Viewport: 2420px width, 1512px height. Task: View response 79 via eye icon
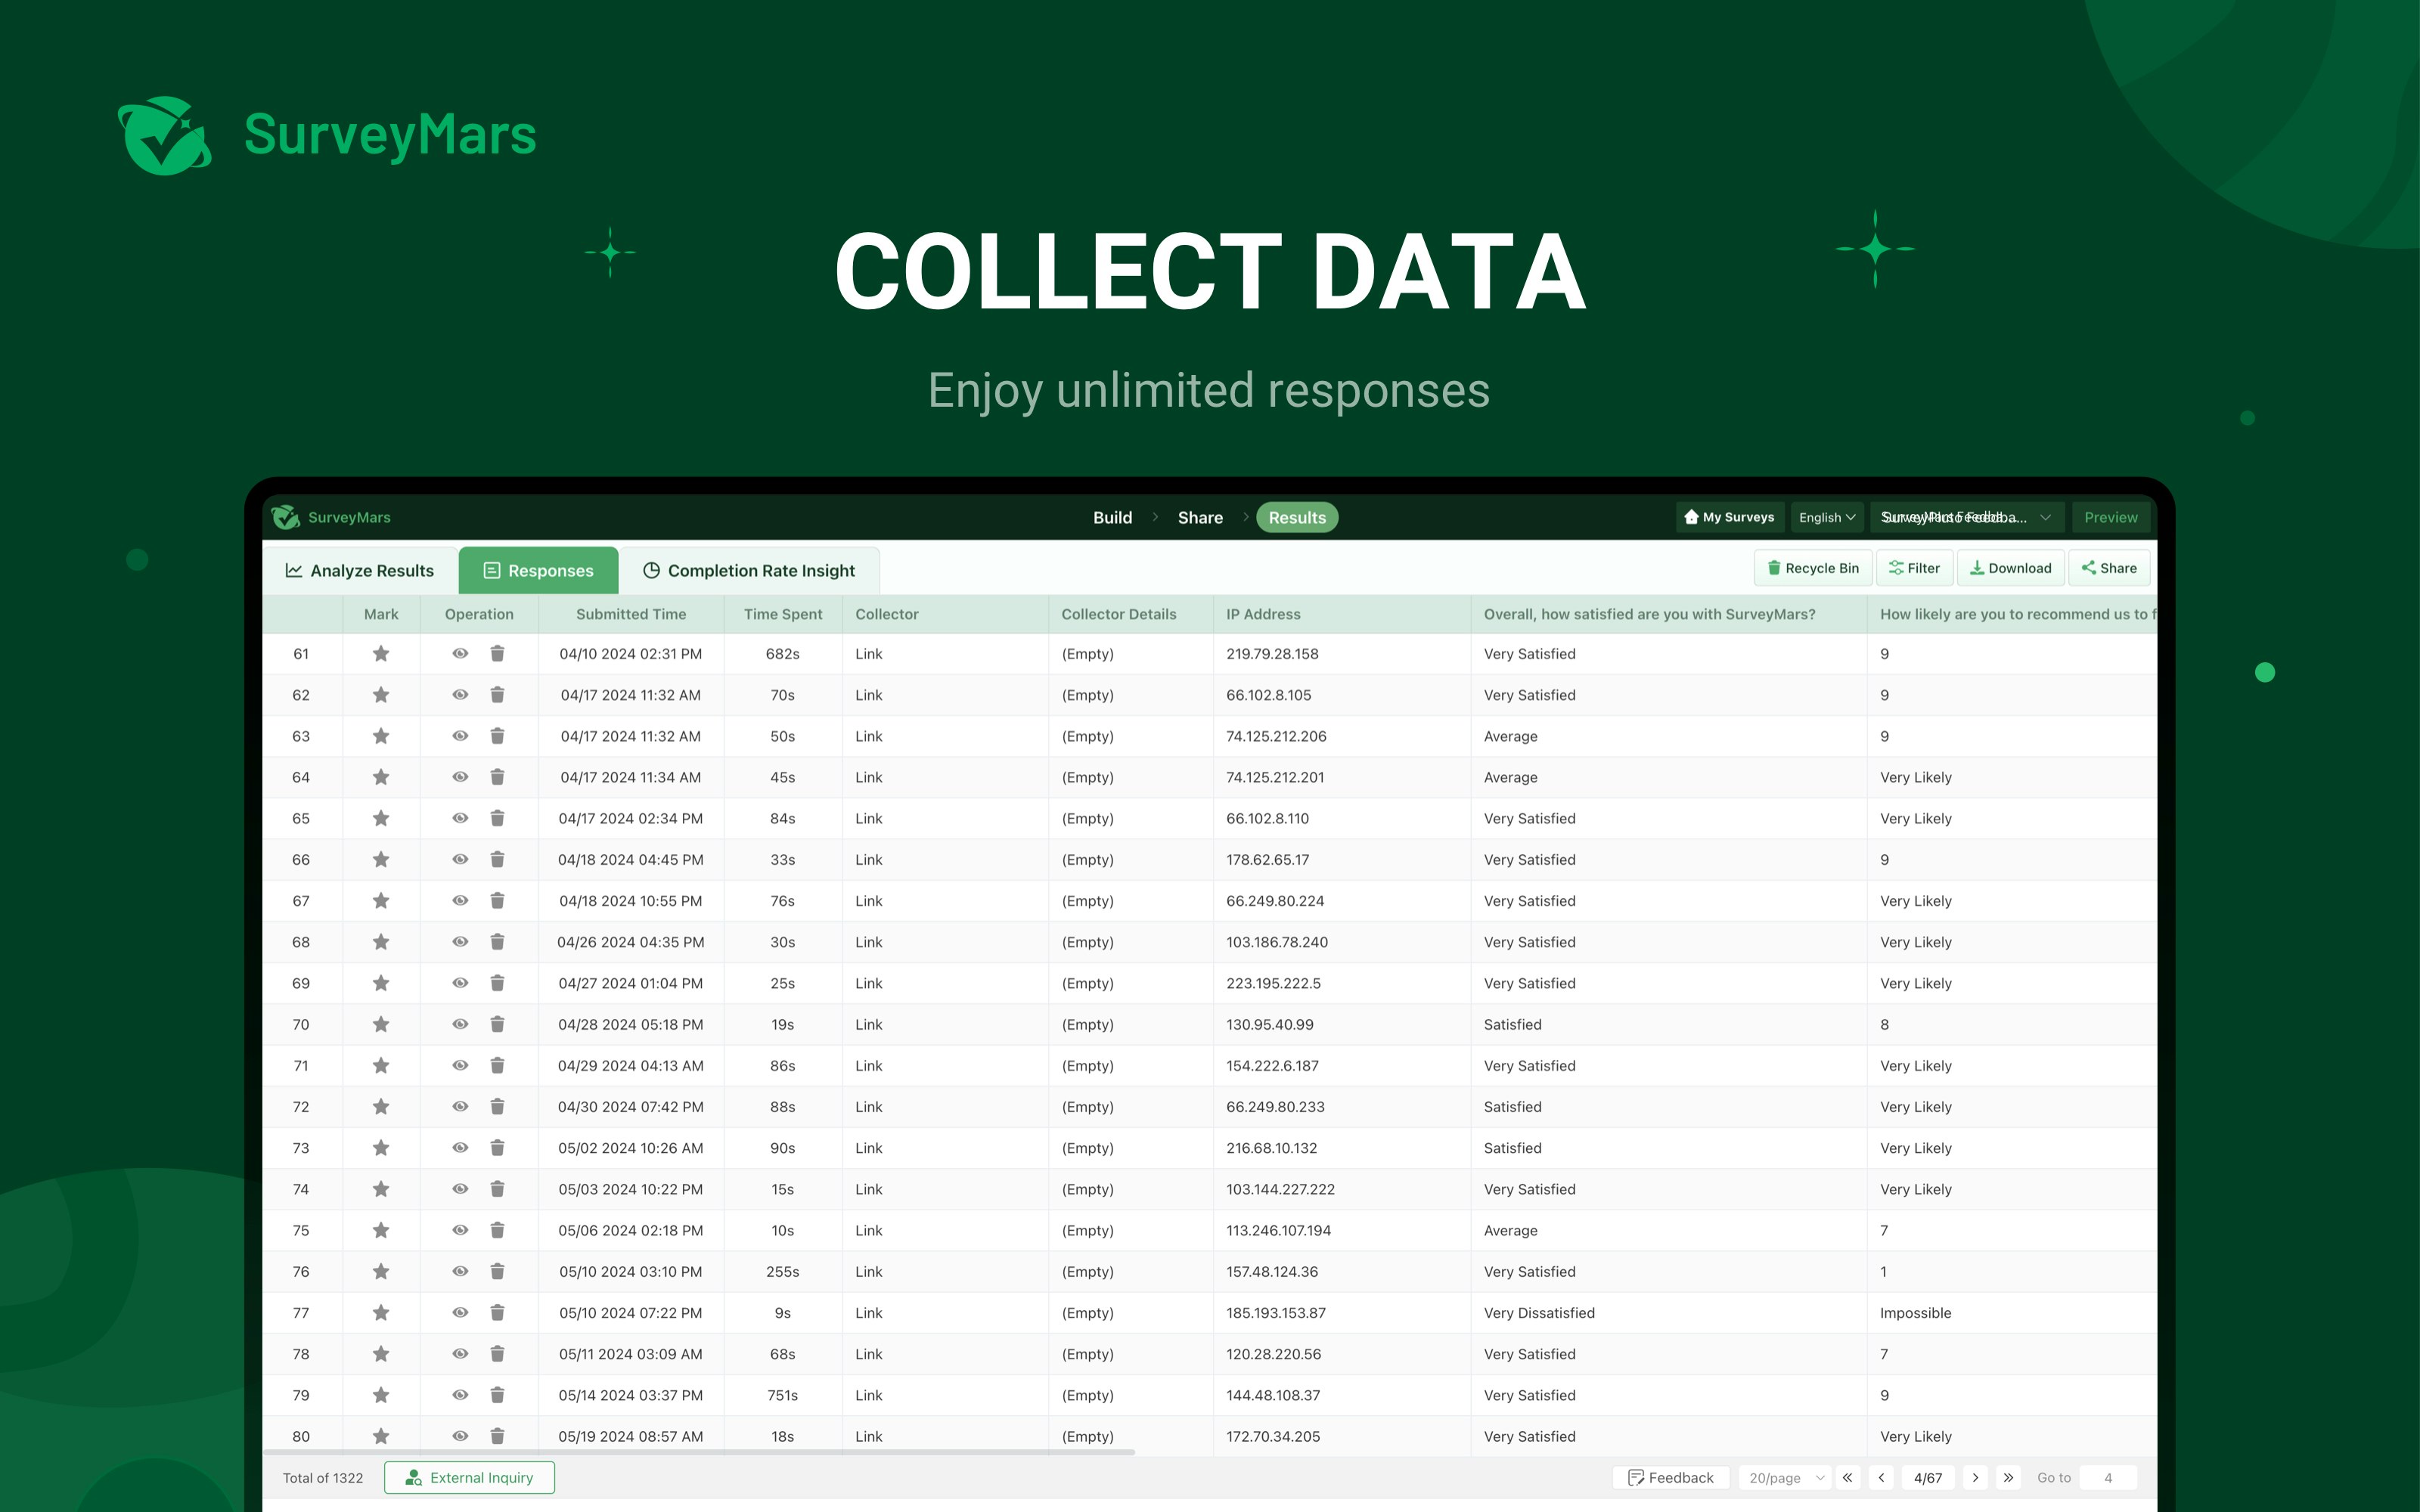coord(460,1395)
